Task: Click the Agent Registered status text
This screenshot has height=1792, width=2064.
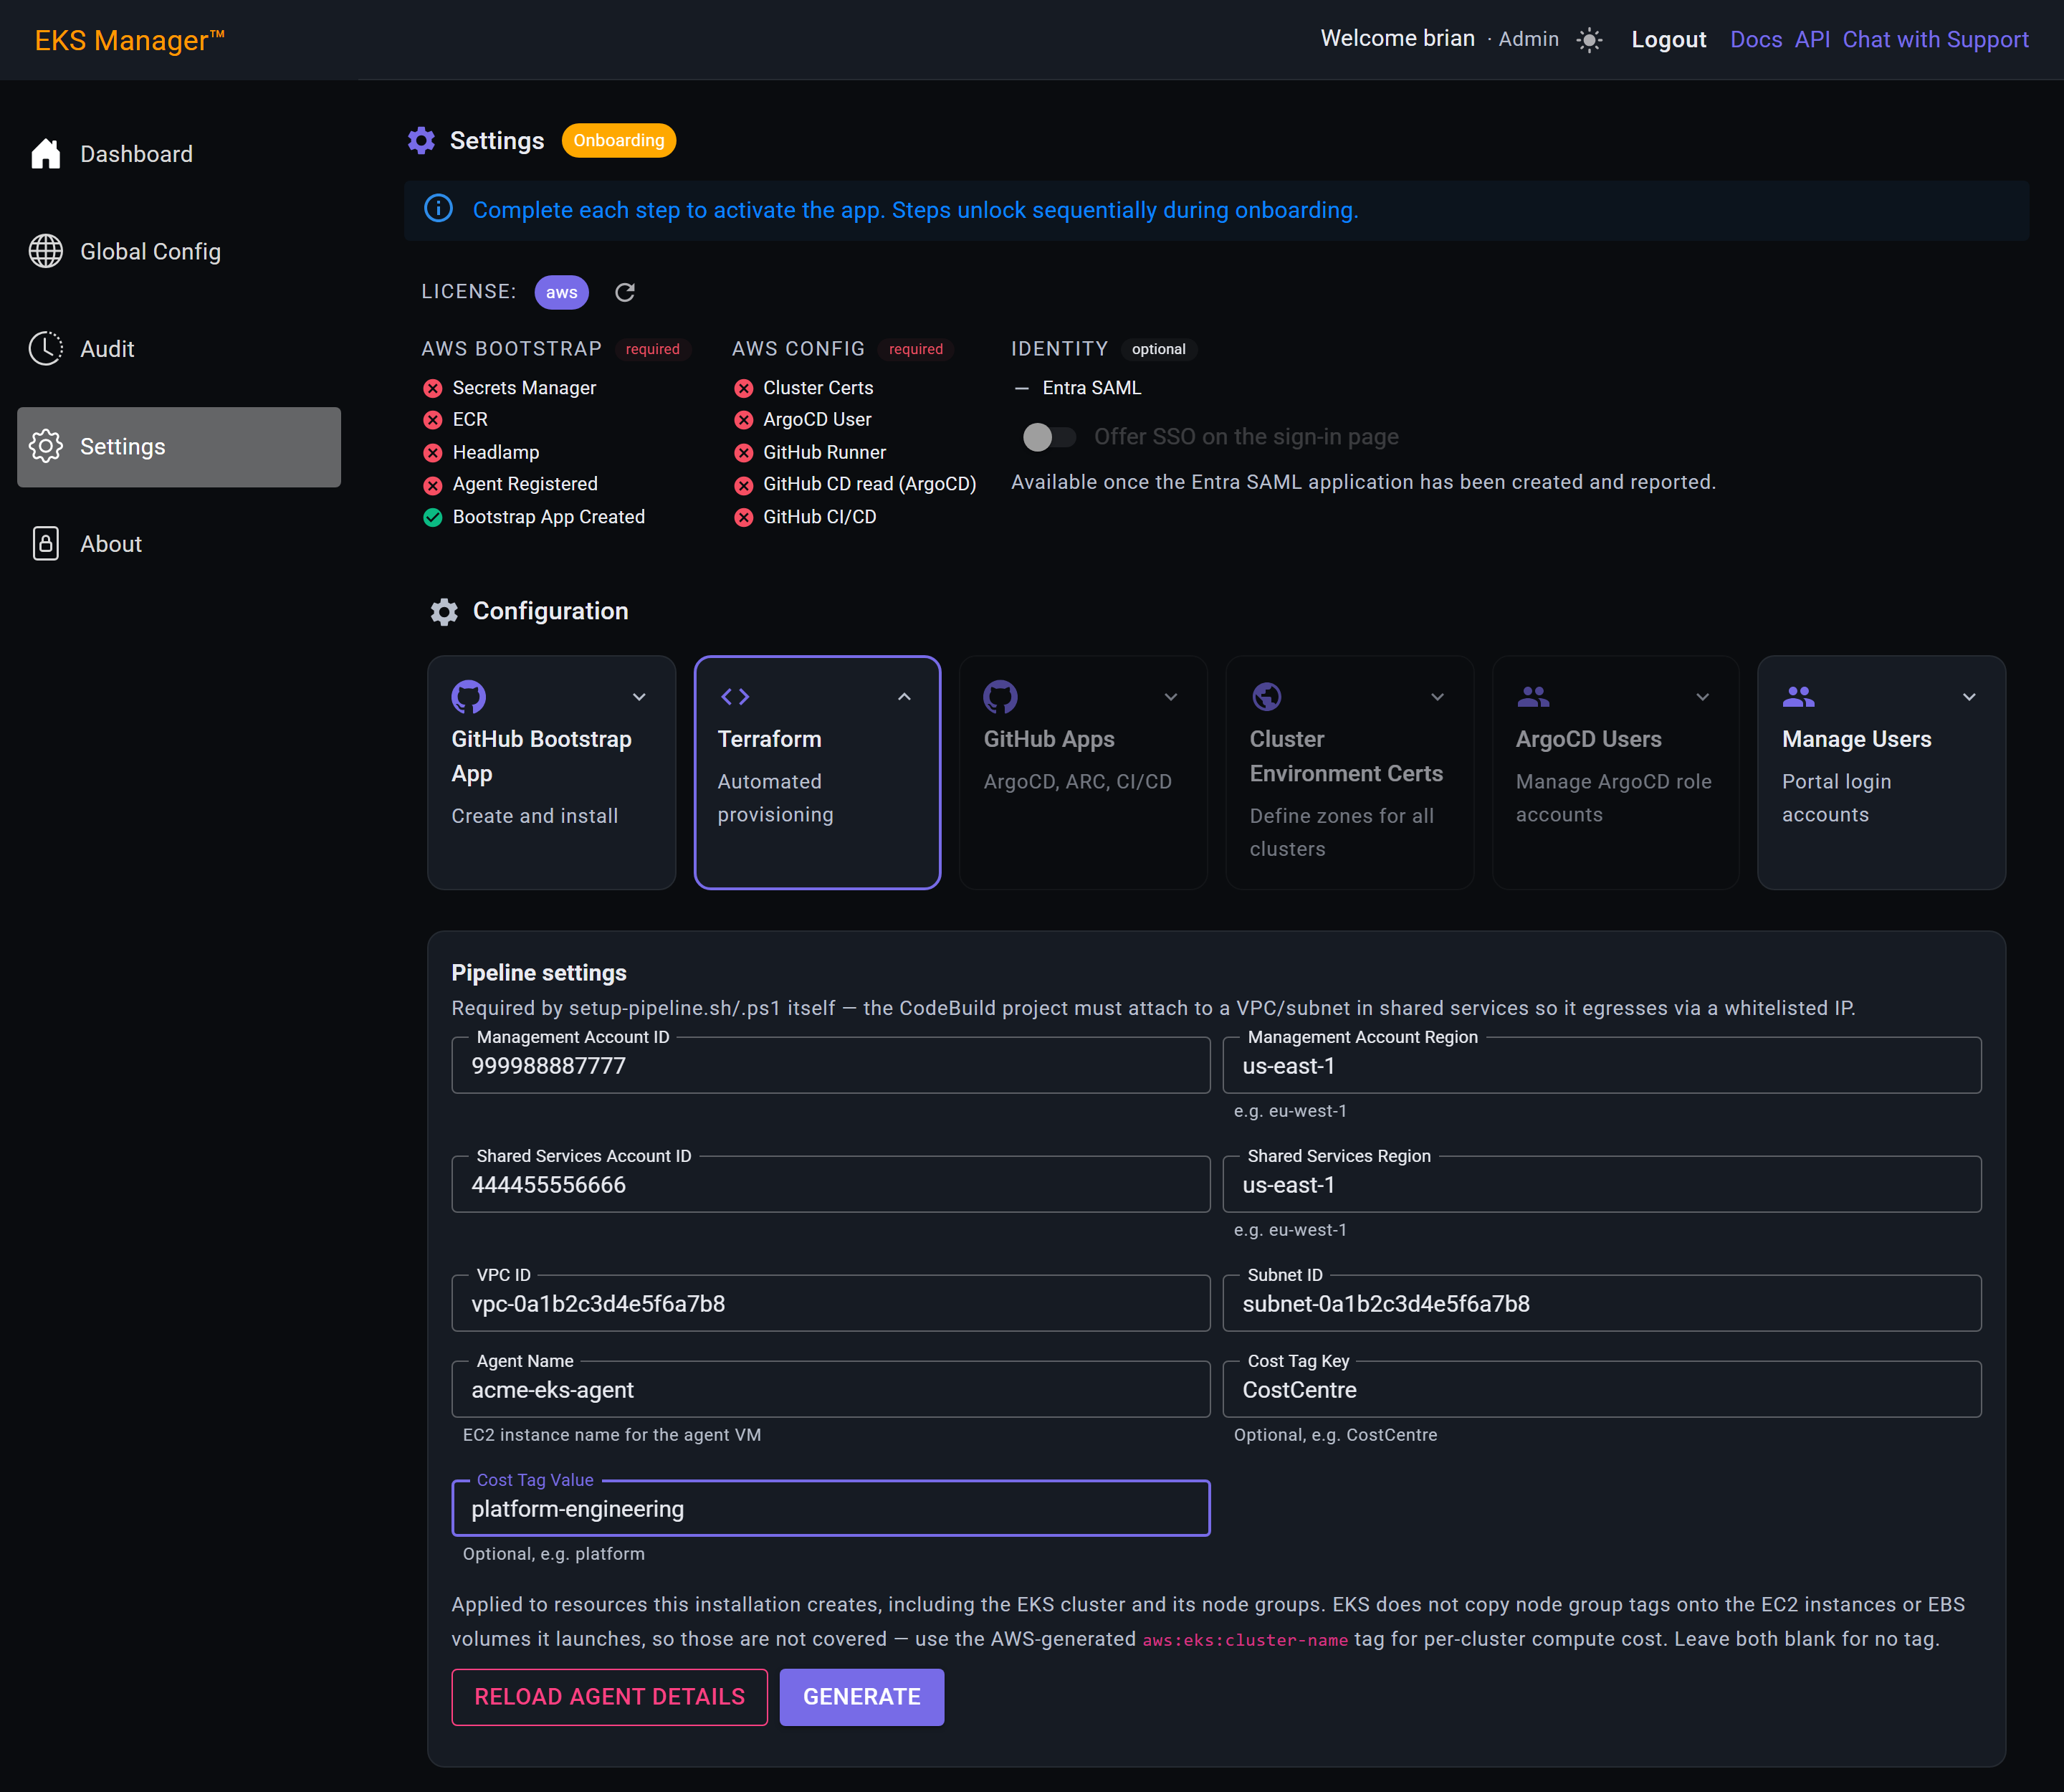Action: point(525,484)
